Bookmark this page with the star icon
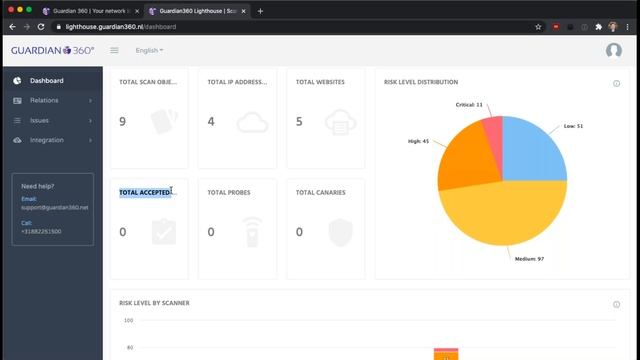 click(538, 27)
